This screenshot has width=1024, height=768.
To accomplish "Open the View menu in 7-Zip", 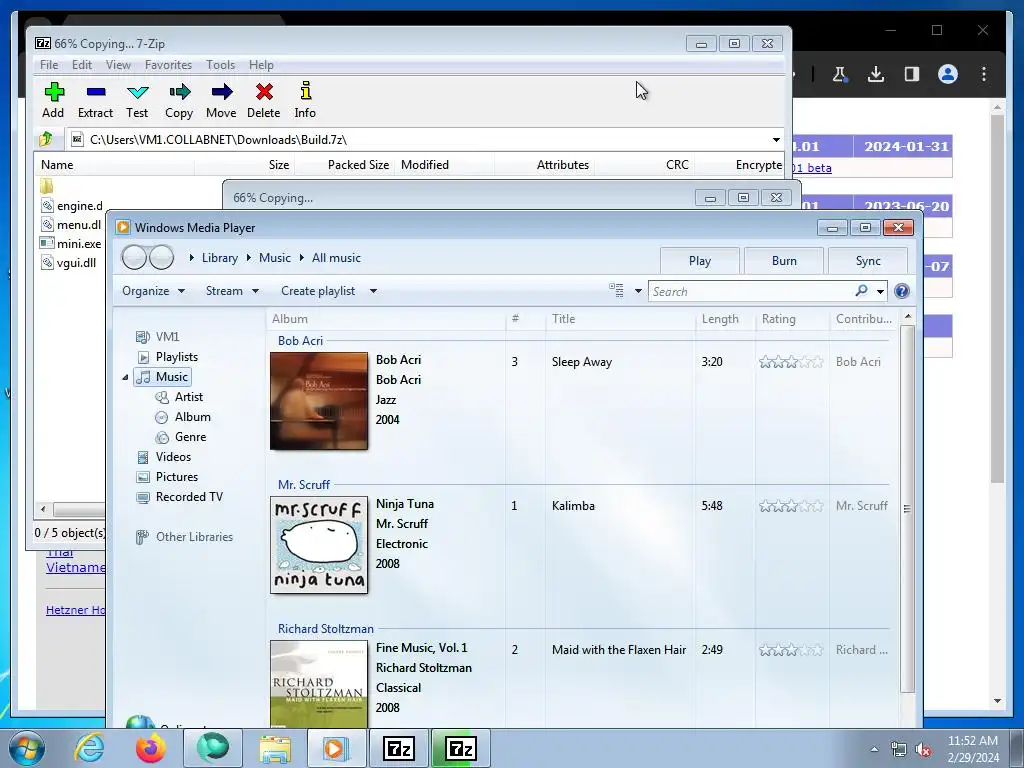I will 118,65.
